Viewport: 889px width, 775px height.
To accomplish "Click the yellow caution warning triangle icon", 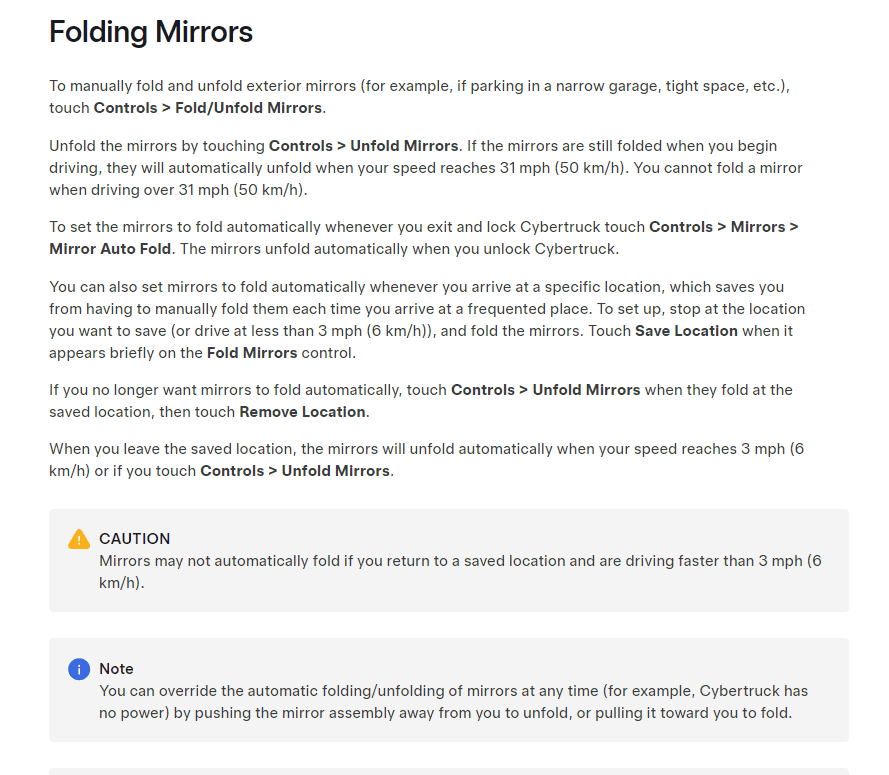I will coord(79,539).
